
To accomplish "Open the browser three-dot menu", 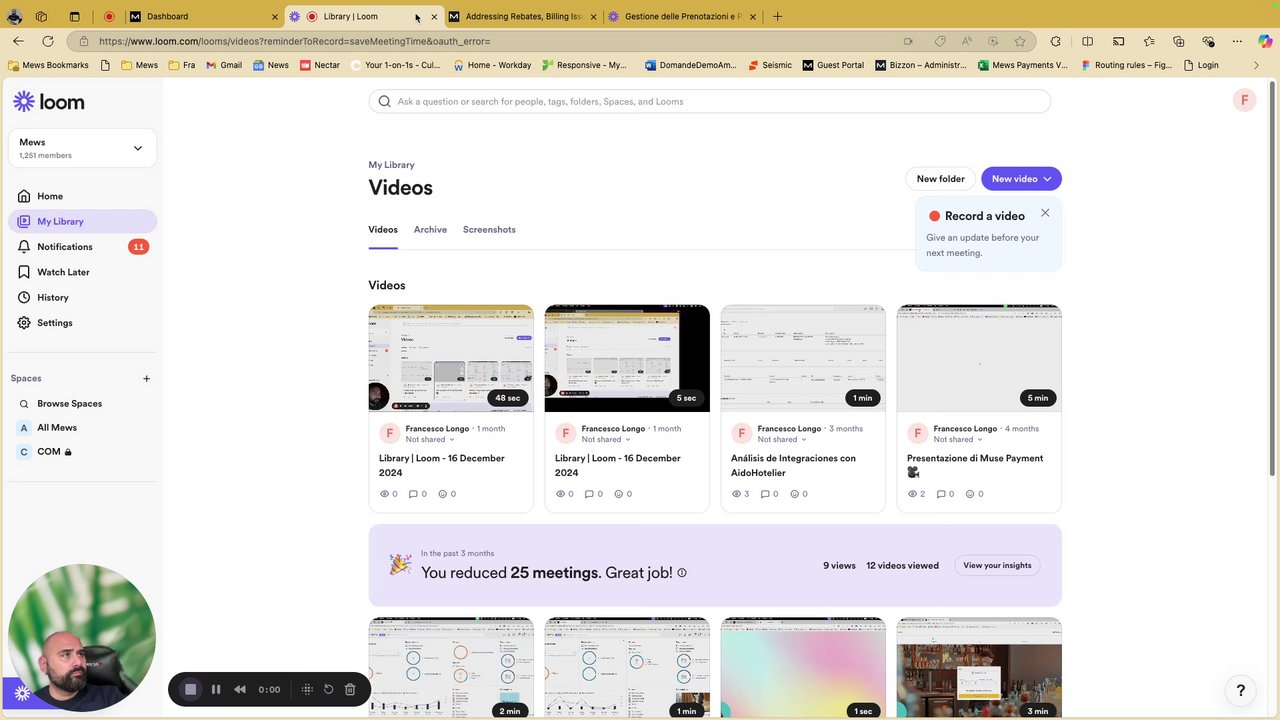I will tap(1237, 41).
